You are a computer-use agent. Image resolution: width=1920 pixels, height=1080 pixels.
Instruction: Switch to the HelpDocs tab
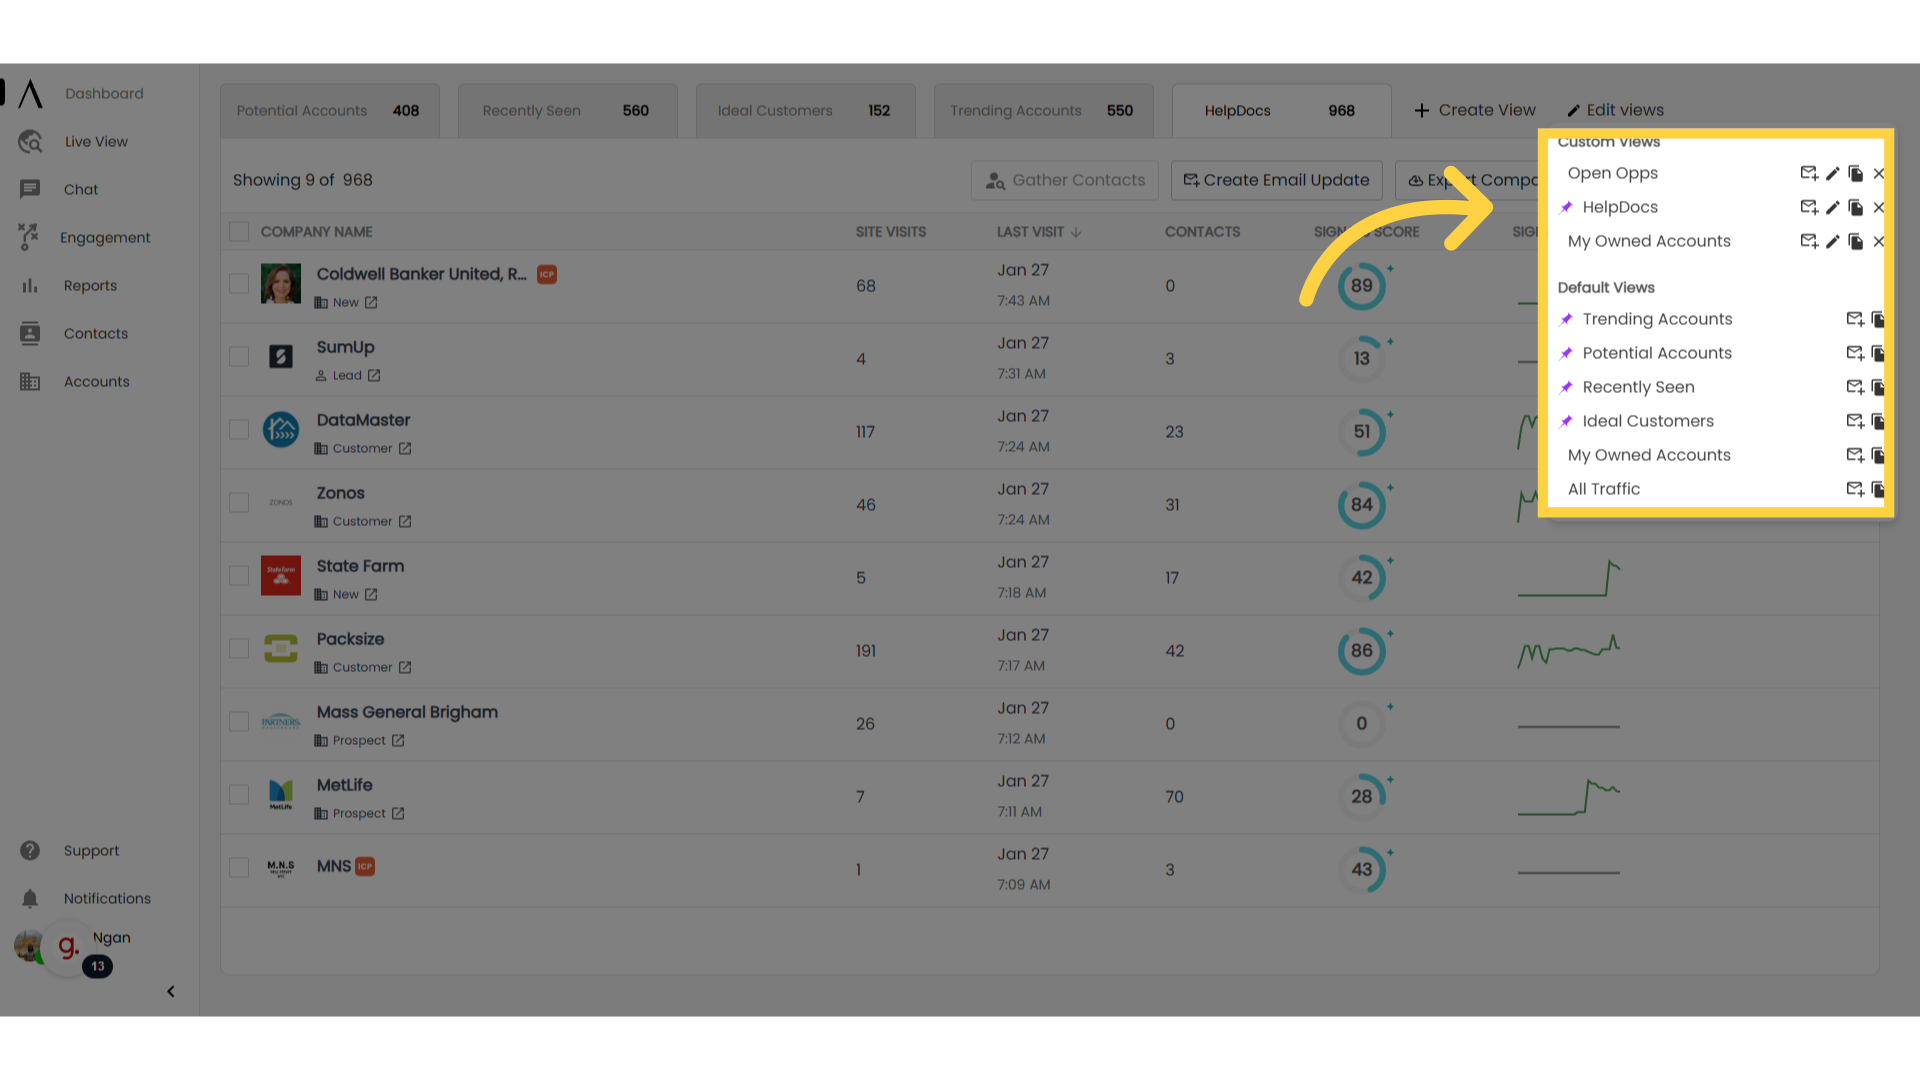(1282, 111)
